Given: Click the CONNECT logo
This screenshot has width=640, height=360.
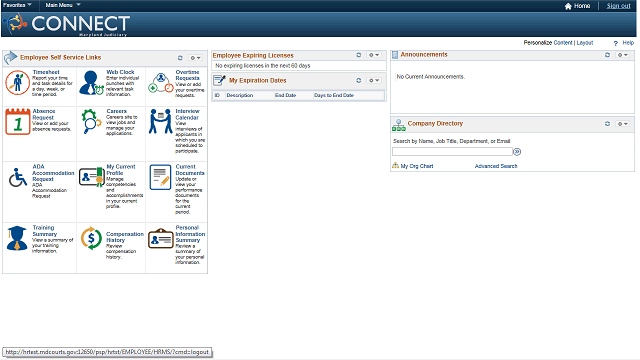Looking at the screenshot, I should [x=68, y=24].
